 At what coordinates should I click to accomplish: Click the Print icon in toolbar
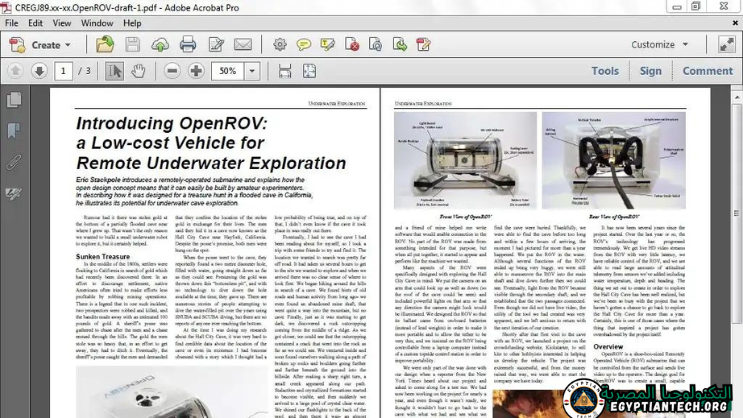click(187, 45)
